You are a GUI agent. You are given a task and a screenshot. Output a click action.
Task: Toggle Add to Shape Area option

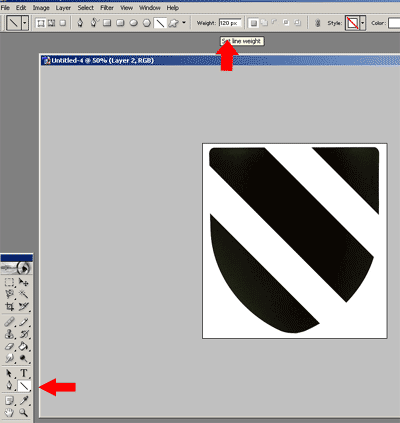coord(264,23)
